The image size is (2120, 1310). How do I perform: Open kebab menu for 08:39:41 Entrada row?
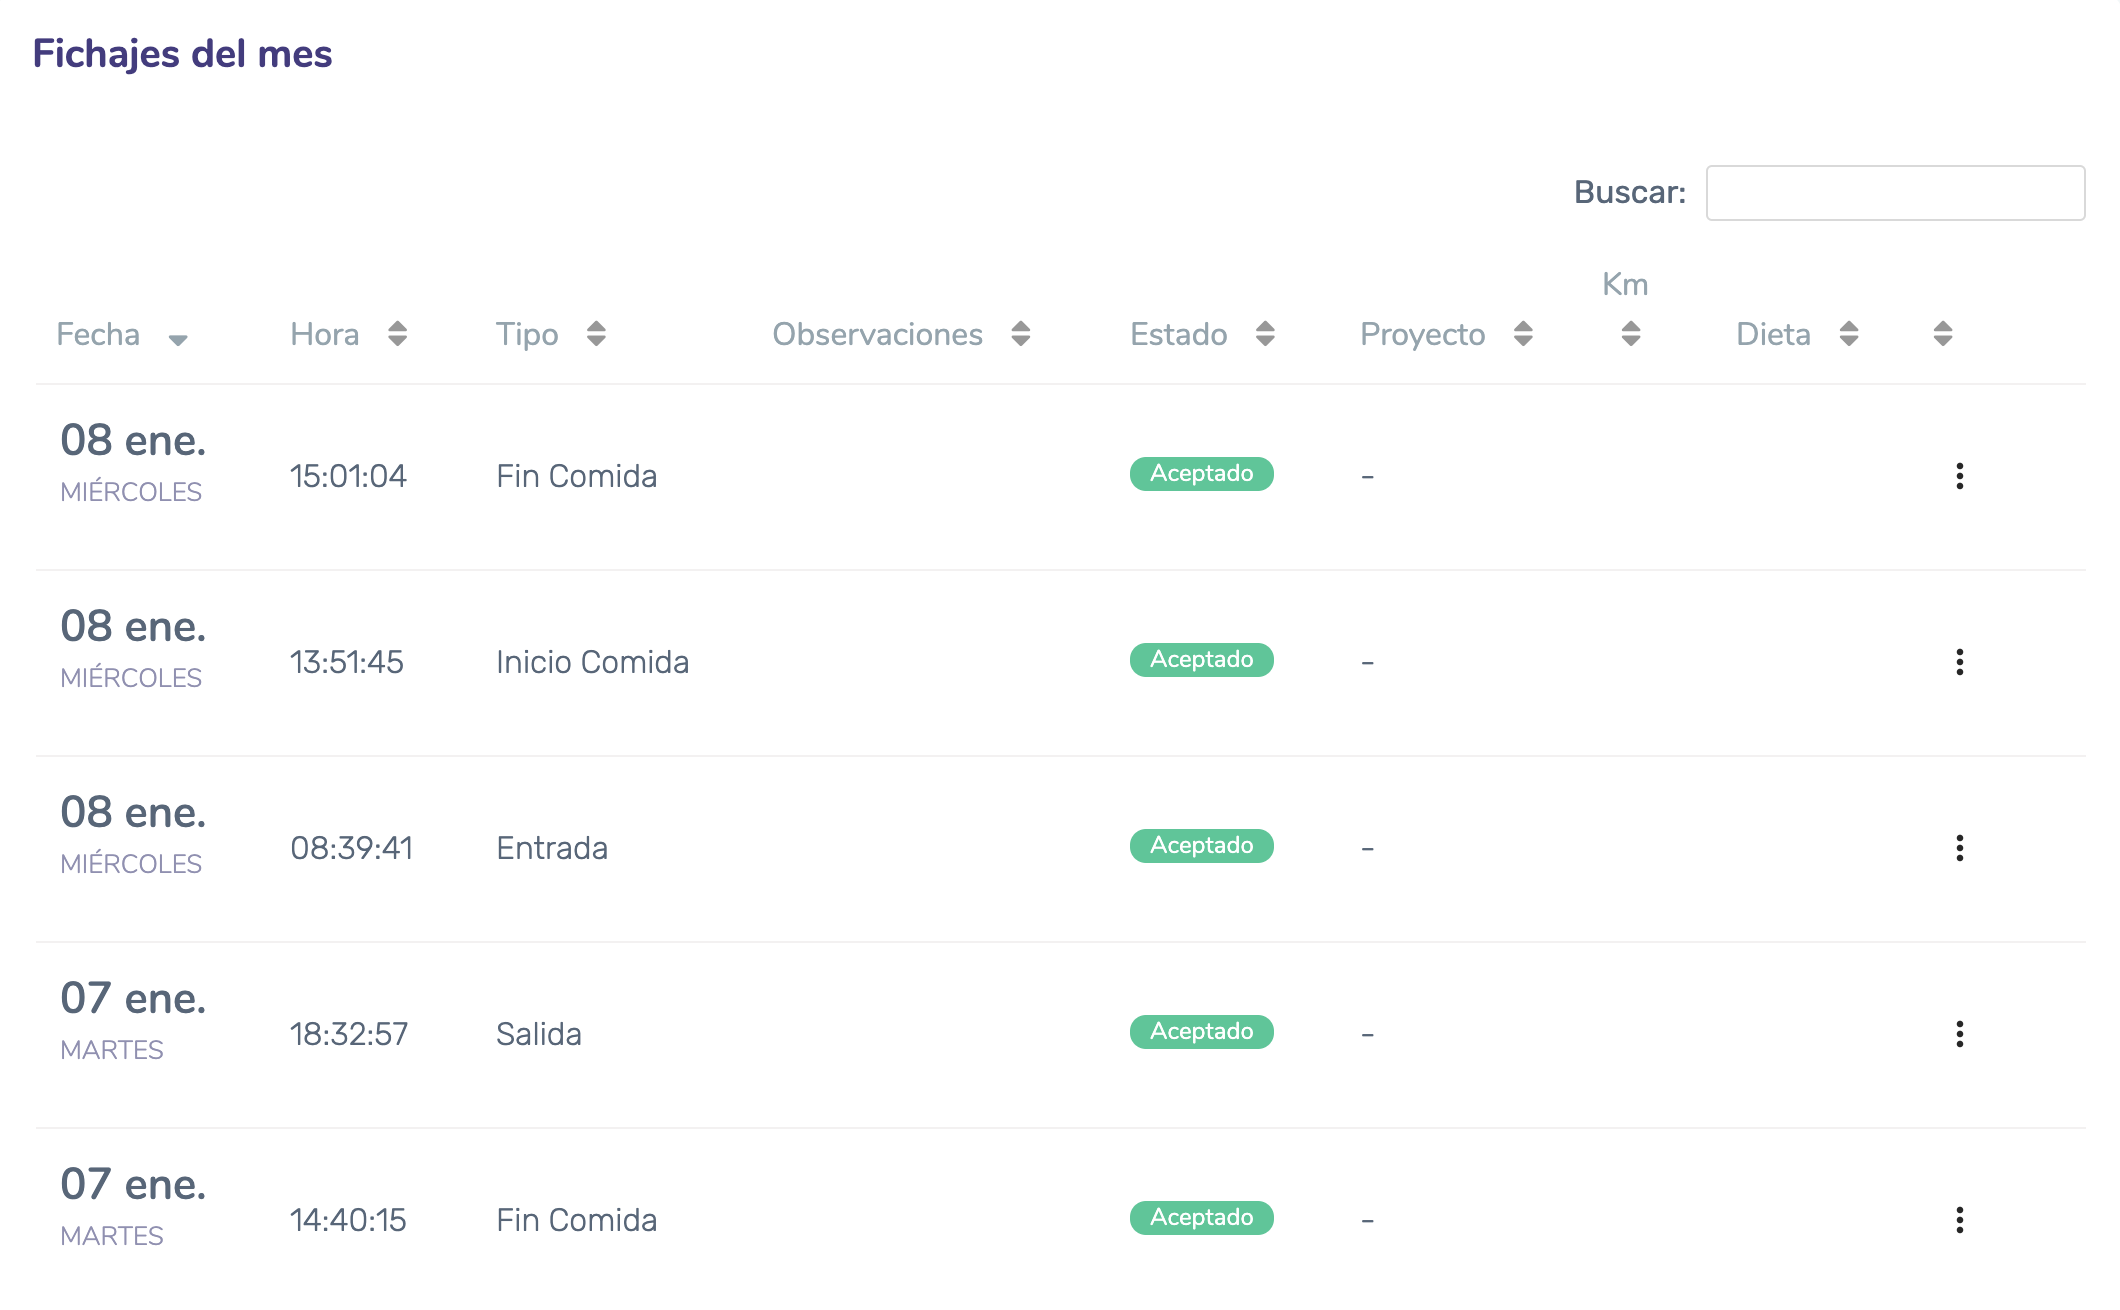[1959, 848]
